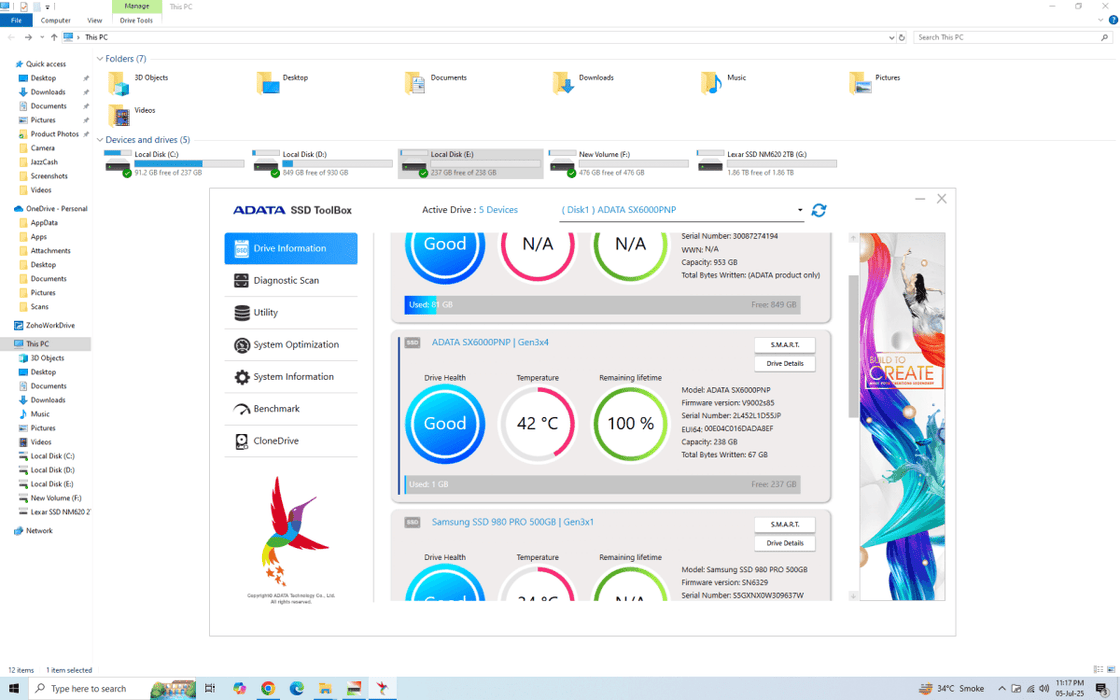Click the Microsoft Edge taskbar icon
This screenshot has height=700, width=1120.
click(297, 688)
